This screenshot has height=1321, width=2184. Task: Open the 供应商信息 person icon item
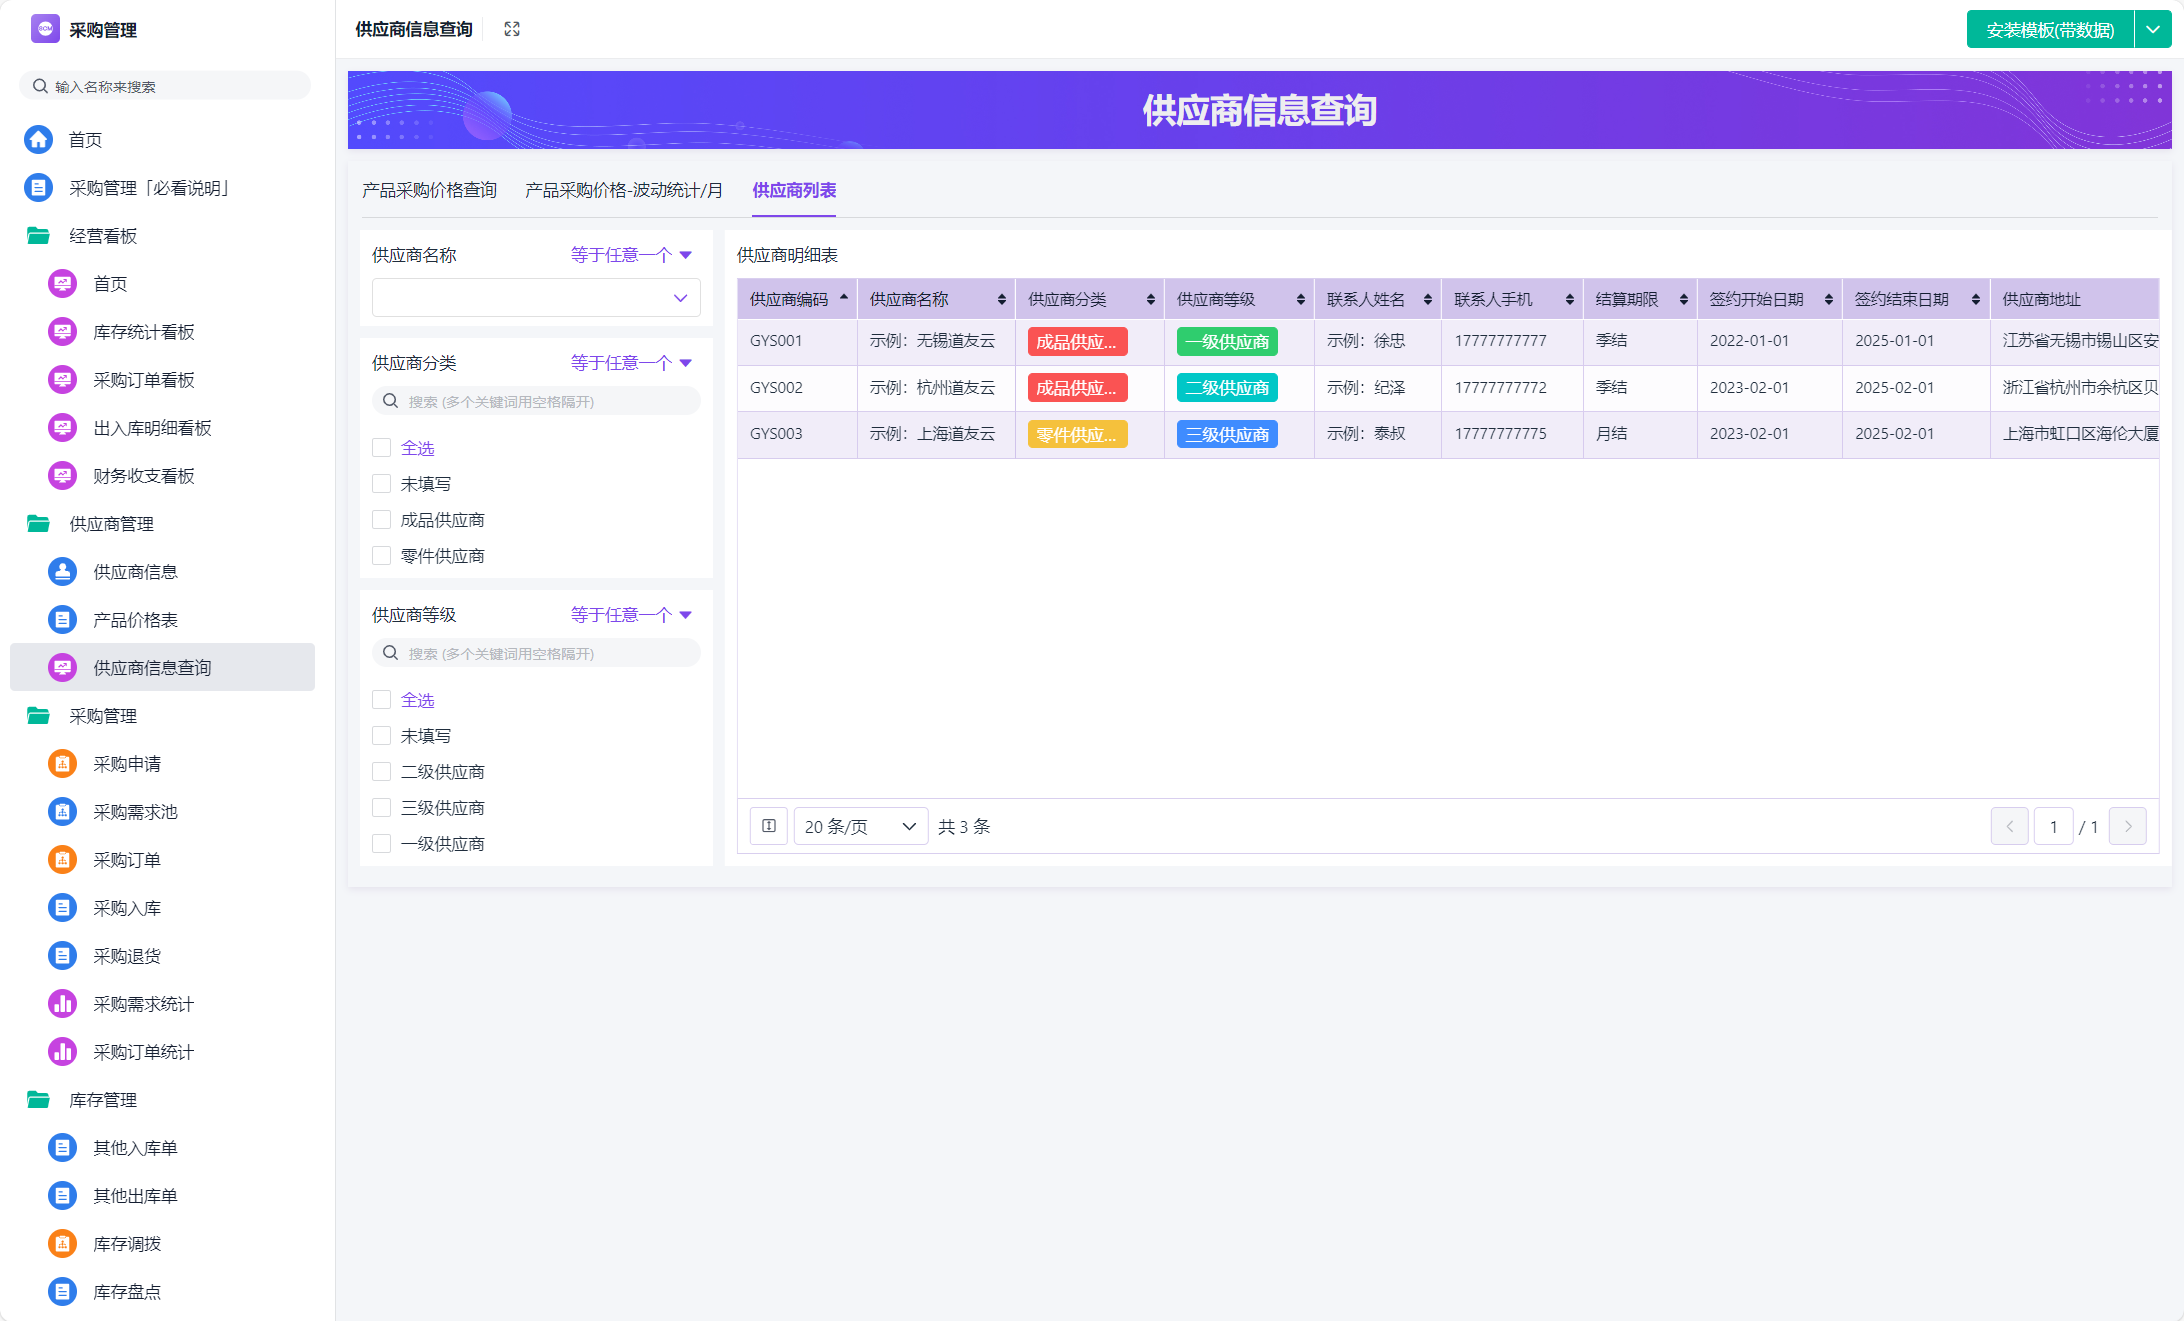click(x=62, y=572)
